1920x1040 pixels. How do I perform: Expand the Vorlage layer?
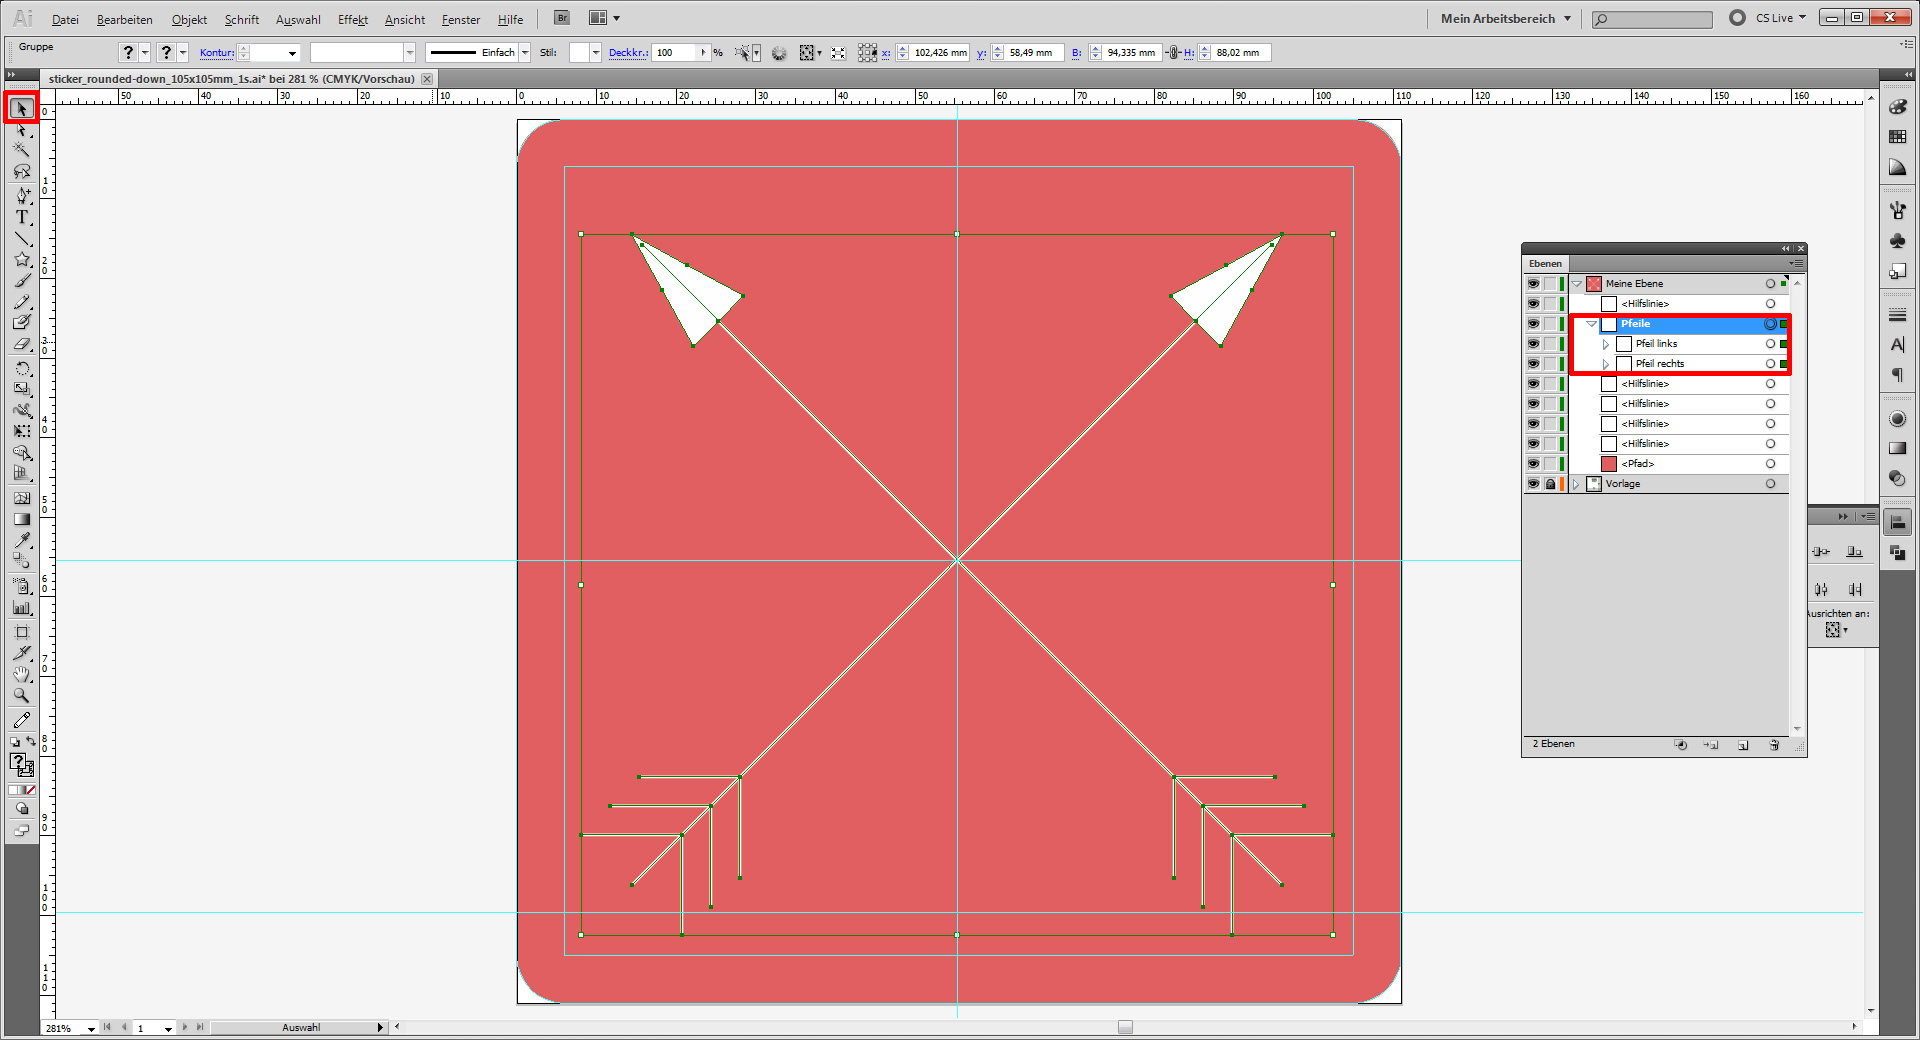tap(1576, 484)
